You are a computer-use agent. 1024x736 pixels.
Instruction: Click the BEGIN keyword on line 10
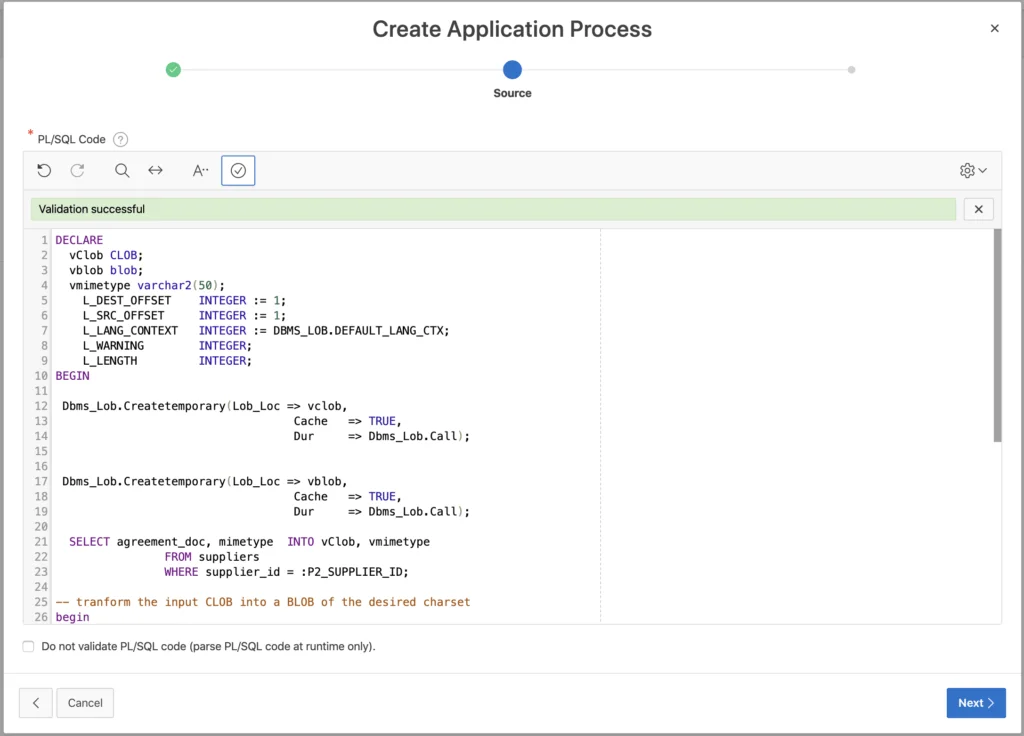click(72, 376)
